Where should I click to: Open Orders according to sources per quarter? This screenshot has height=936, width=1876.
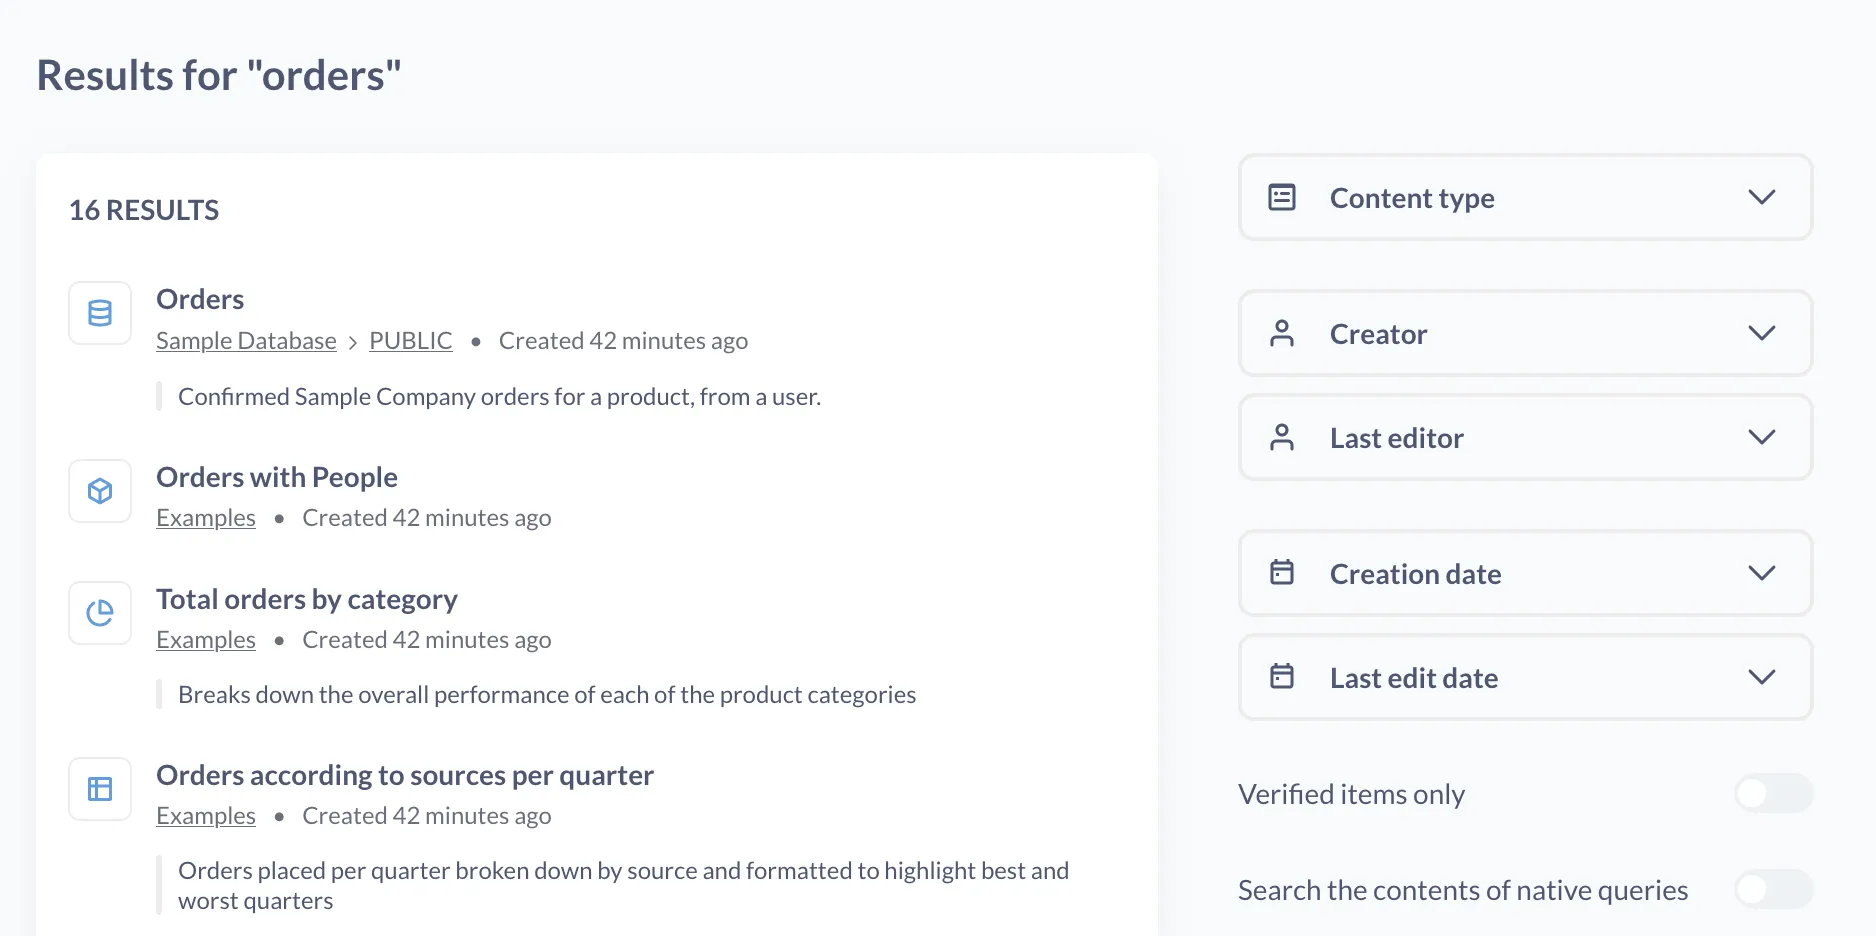coord(405,775)
